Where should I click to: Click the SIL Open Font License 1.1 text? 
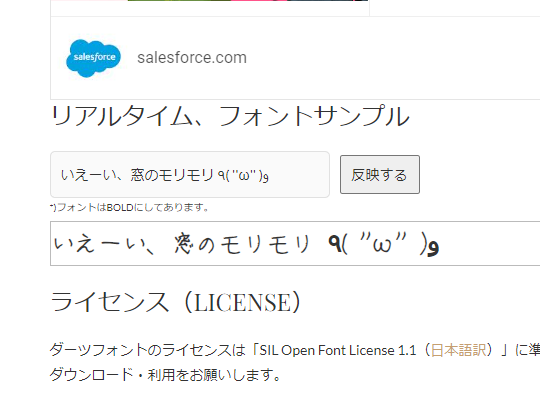click(338, 350)
